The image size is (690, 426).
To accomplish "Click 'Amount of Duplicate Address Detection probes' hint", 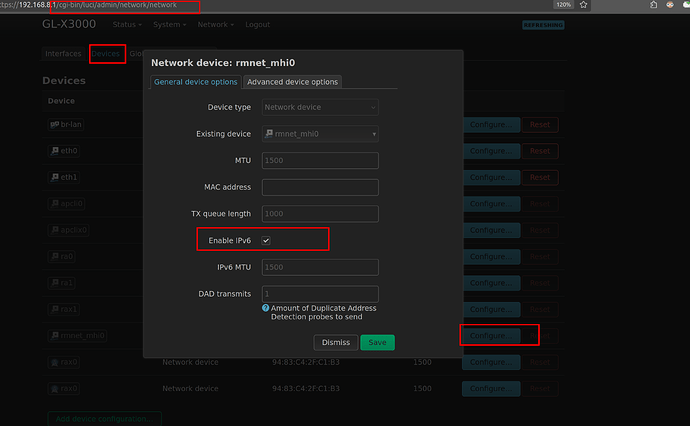I will [x=323, y=312].
